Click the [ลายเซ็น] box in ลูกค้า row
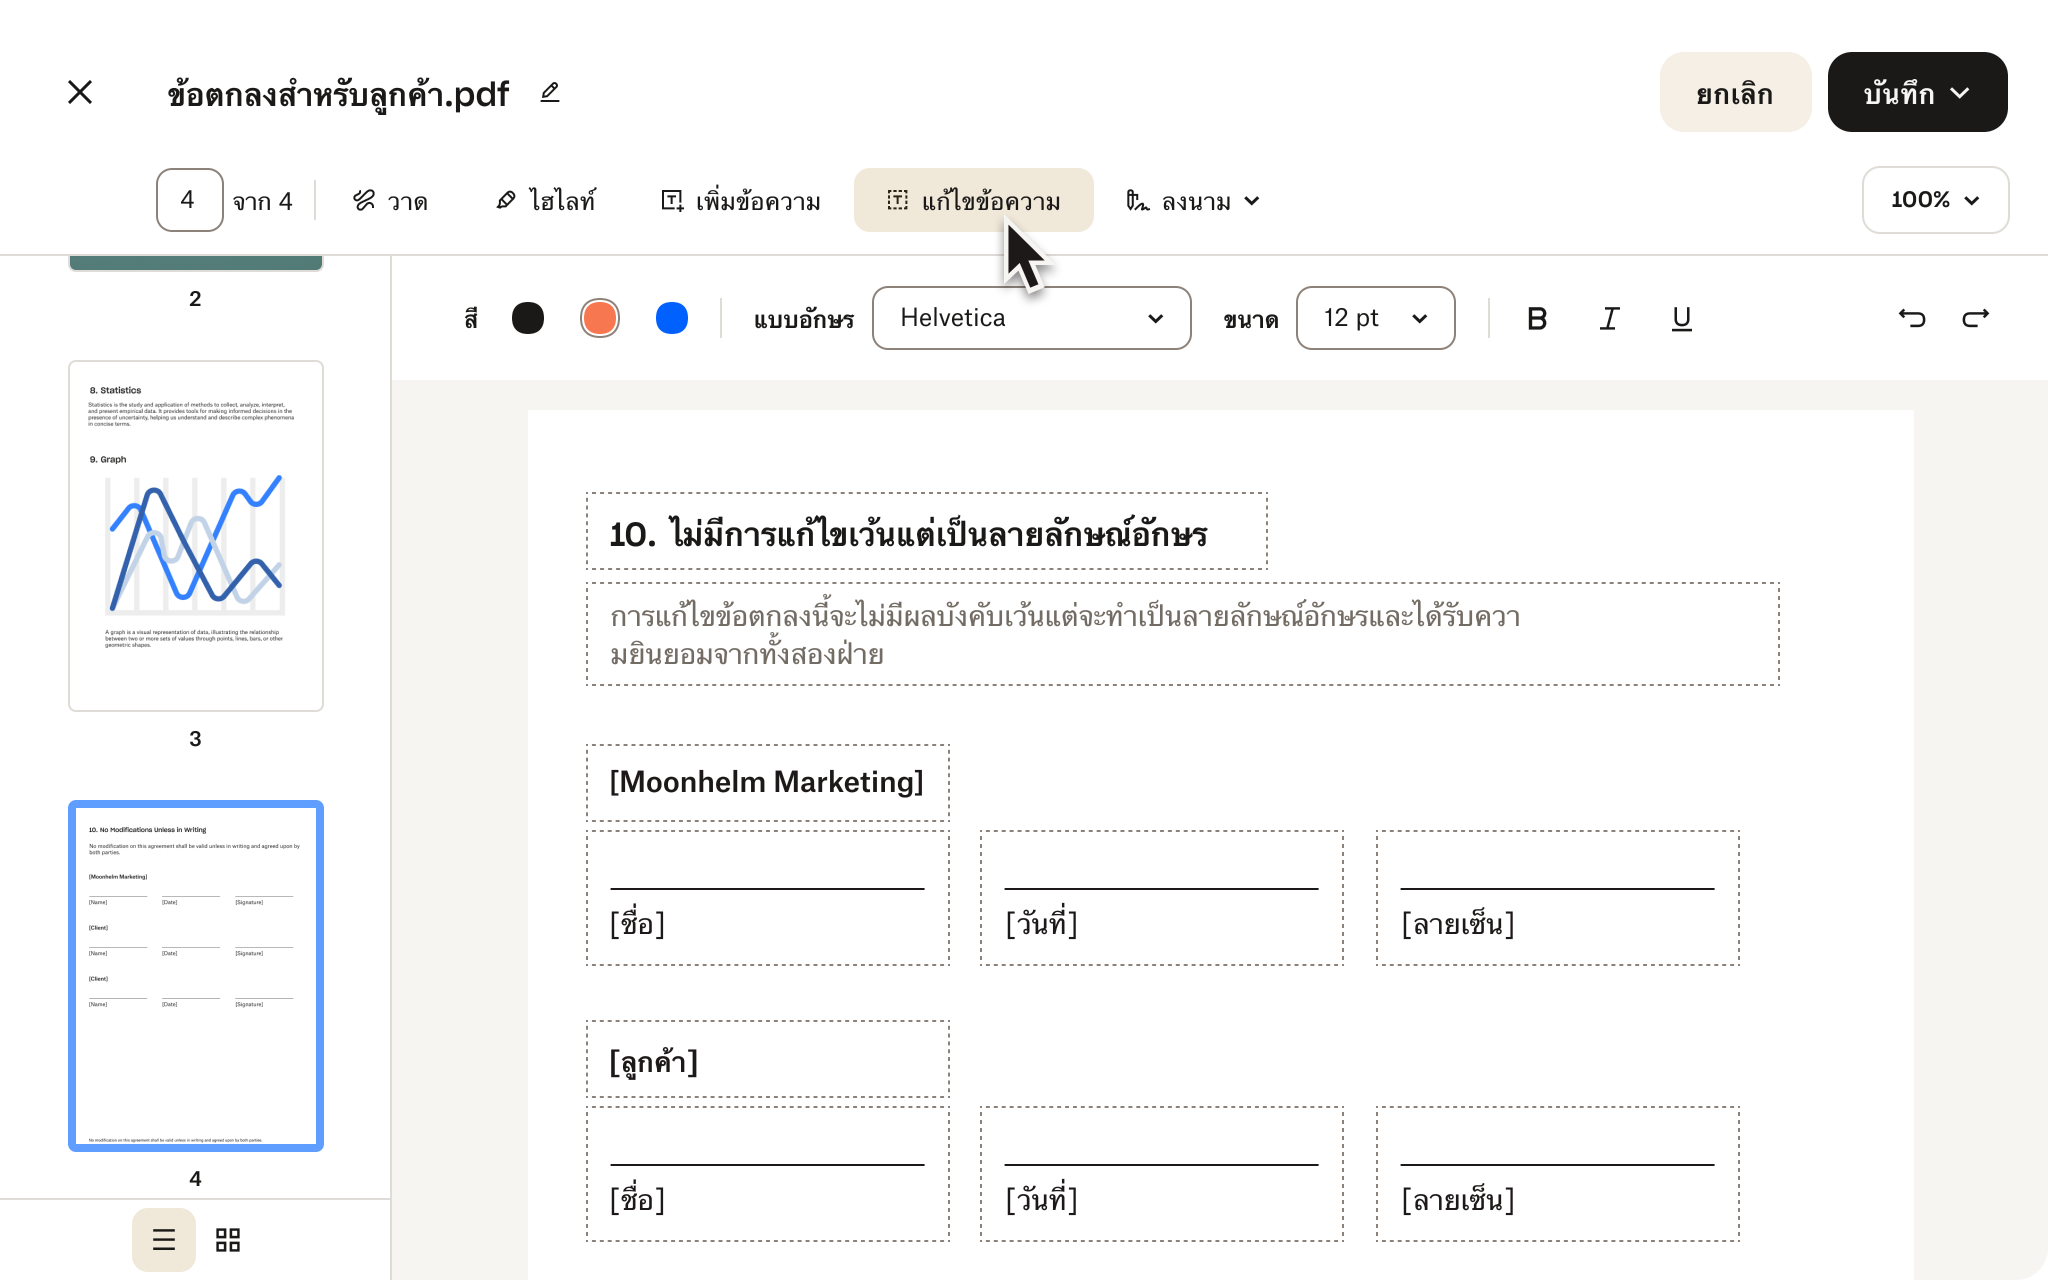The image size is (2048, 1280). (x=1558, y=1174)
